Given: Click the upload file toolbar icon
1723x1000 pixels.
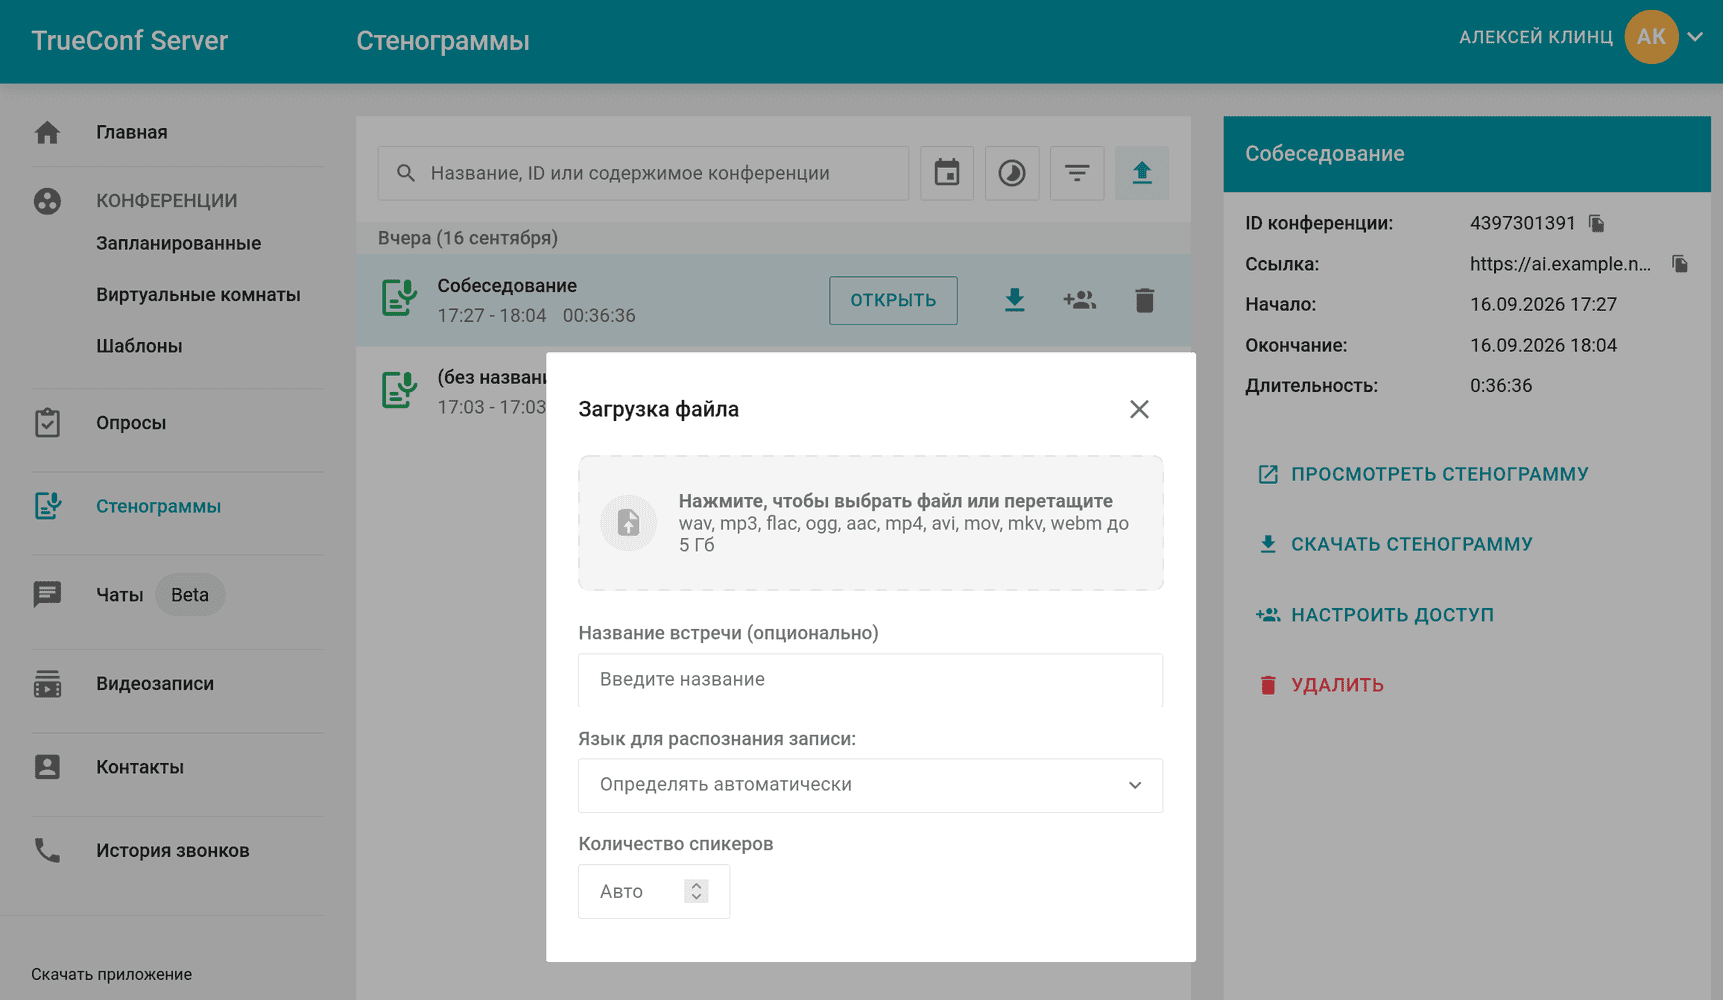Looking at the screenshot, I should point(1142,173).
